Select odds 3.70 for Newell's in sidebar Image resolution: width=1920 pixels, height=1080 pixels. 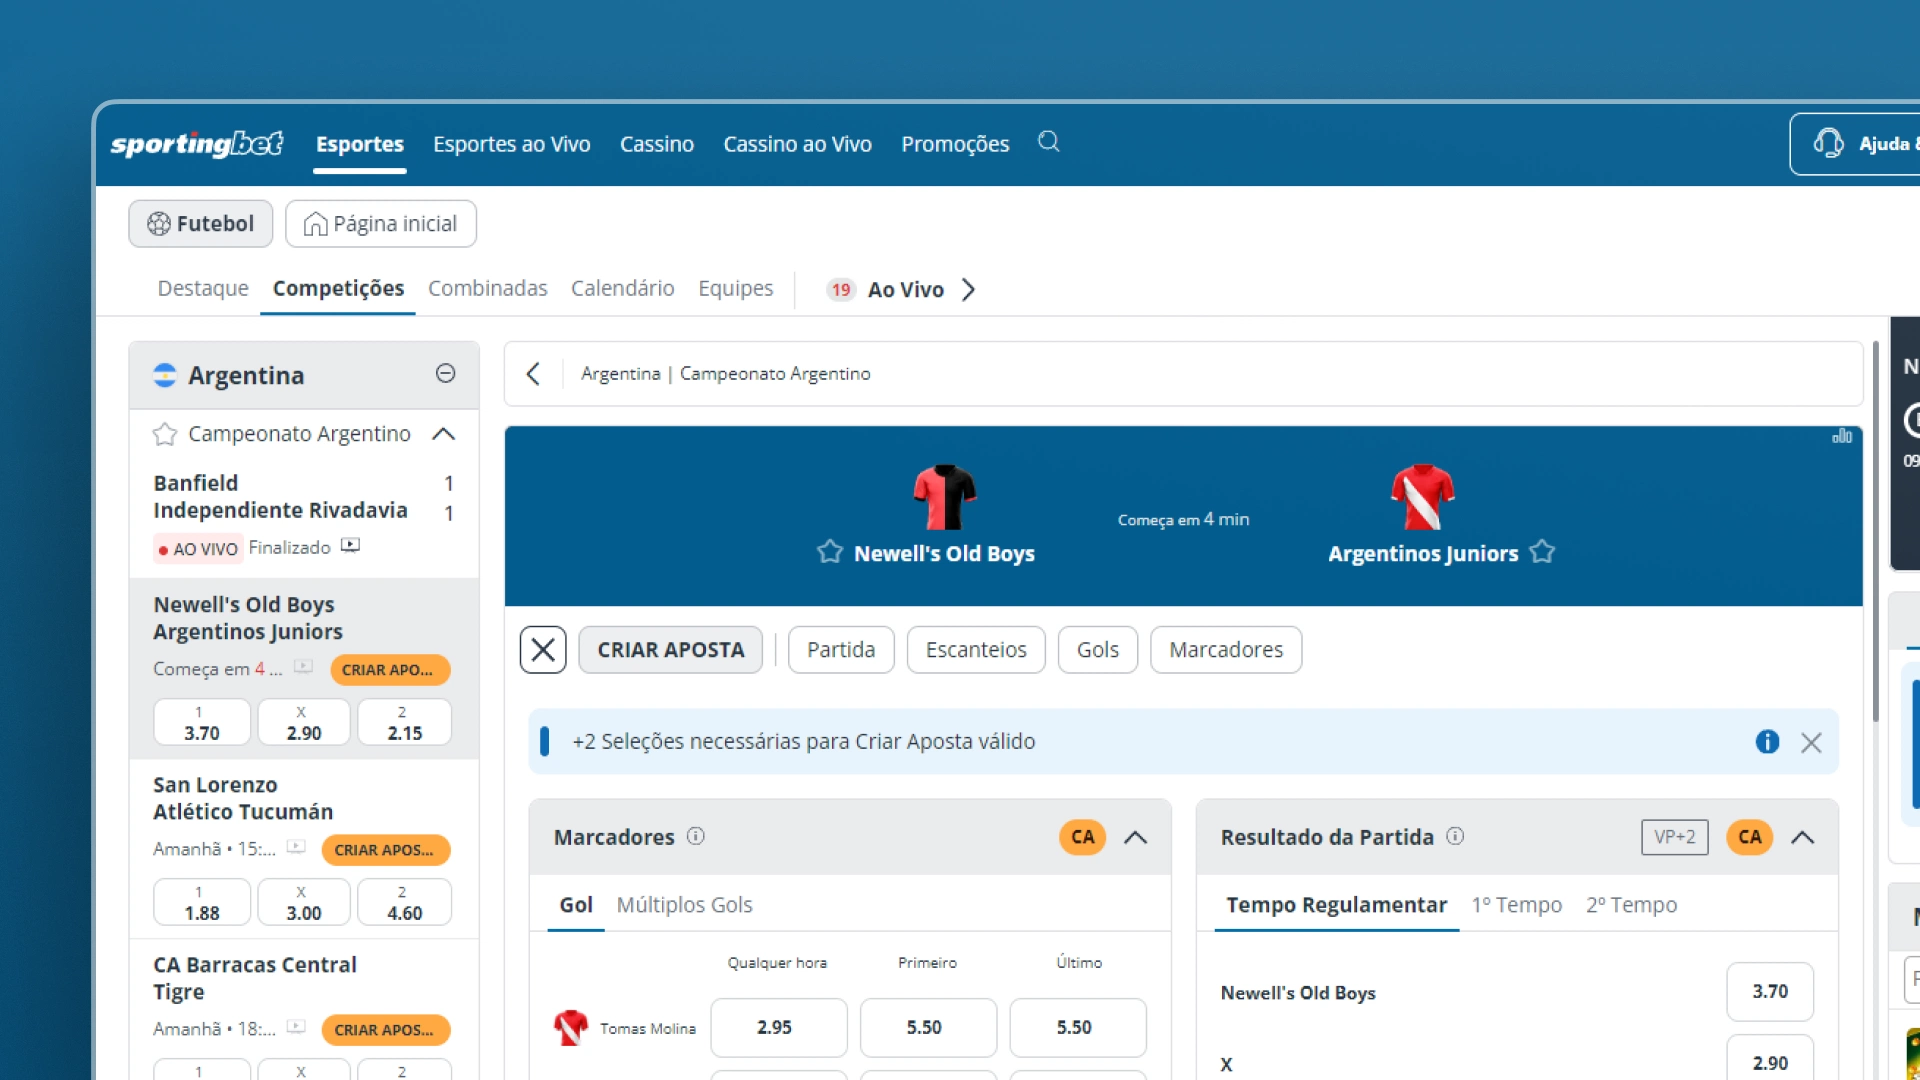202,722
